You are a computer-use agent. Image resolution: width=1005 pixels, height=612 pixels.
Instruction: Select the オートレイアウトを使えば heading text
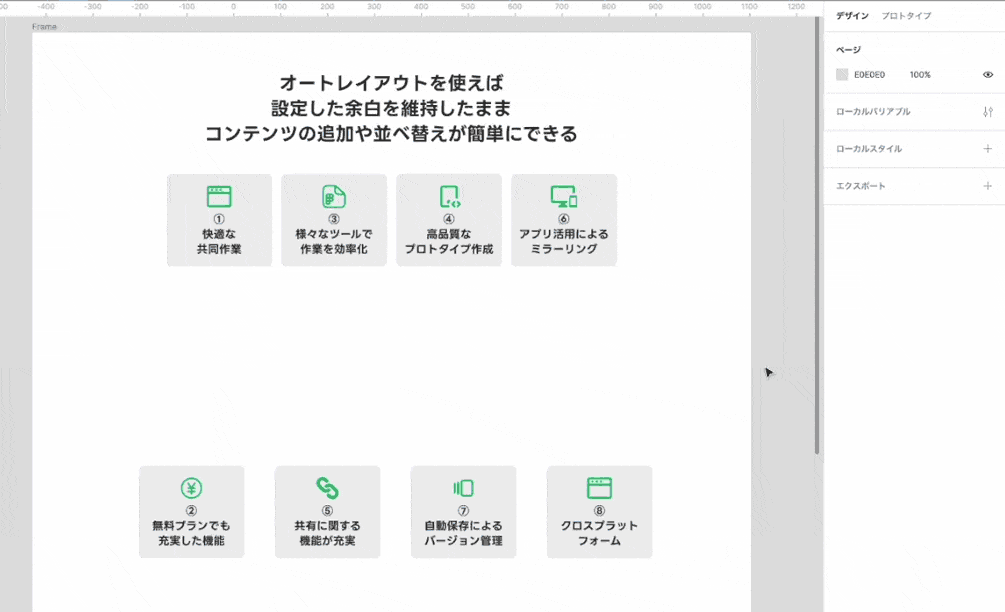pyautogui.click(x=391, y=82)
